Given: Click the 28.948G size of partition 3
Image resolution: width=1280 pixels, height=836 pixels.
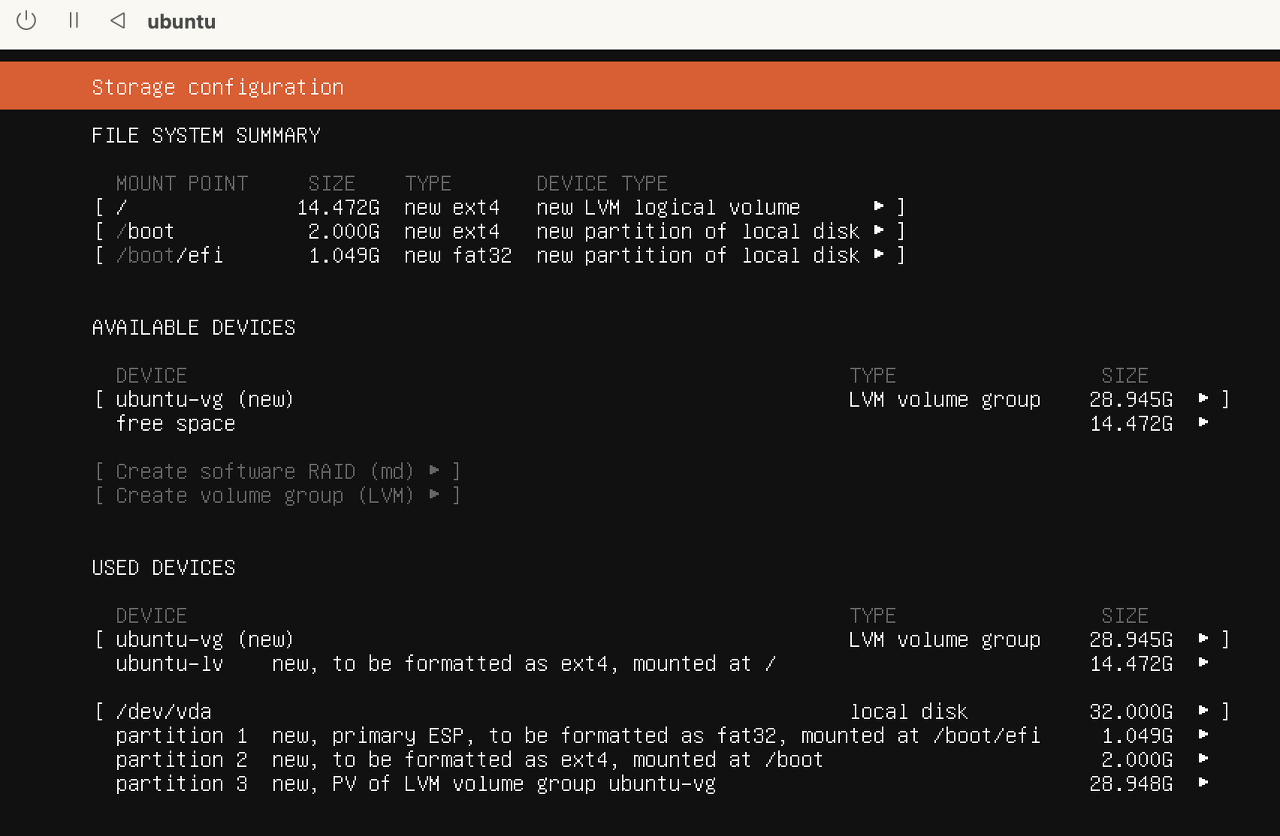Looking at the screenshot, I should point(1131,784).
